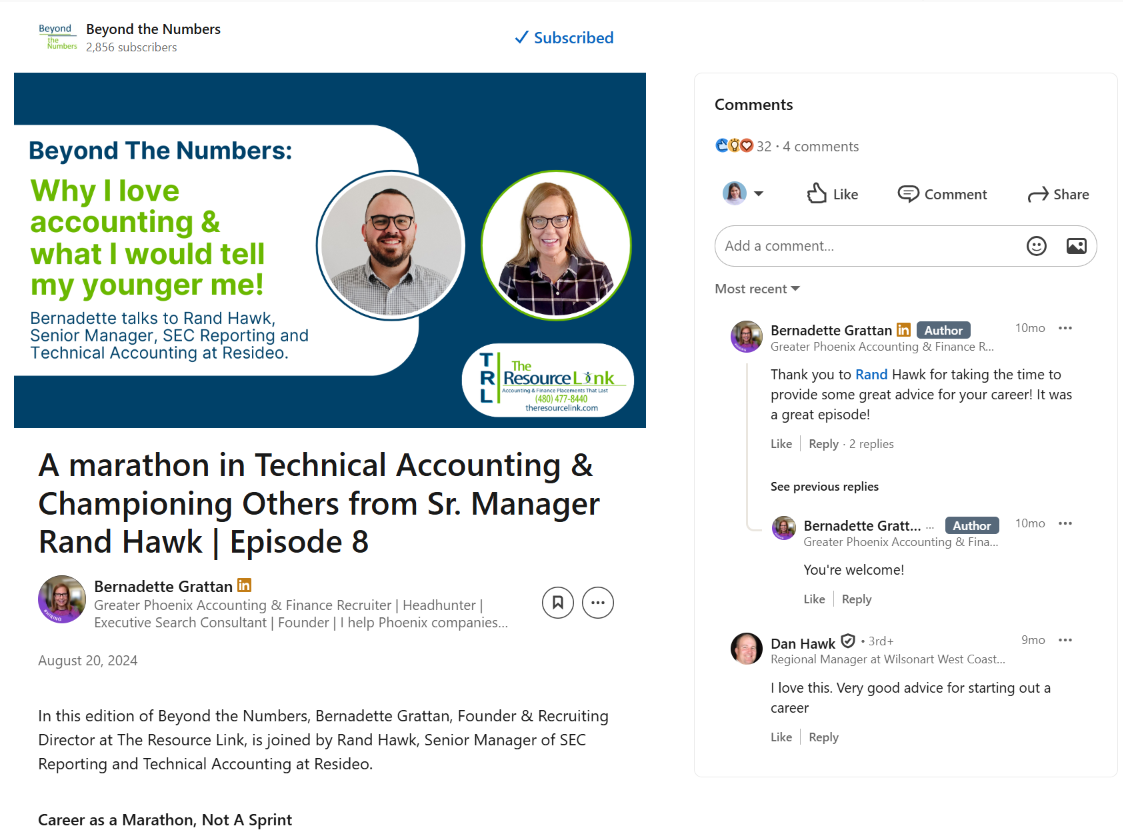Screen dimensions: 1123x834
Task: Open options menu on Dan Hawk's comment
Action: [1065, 641]
